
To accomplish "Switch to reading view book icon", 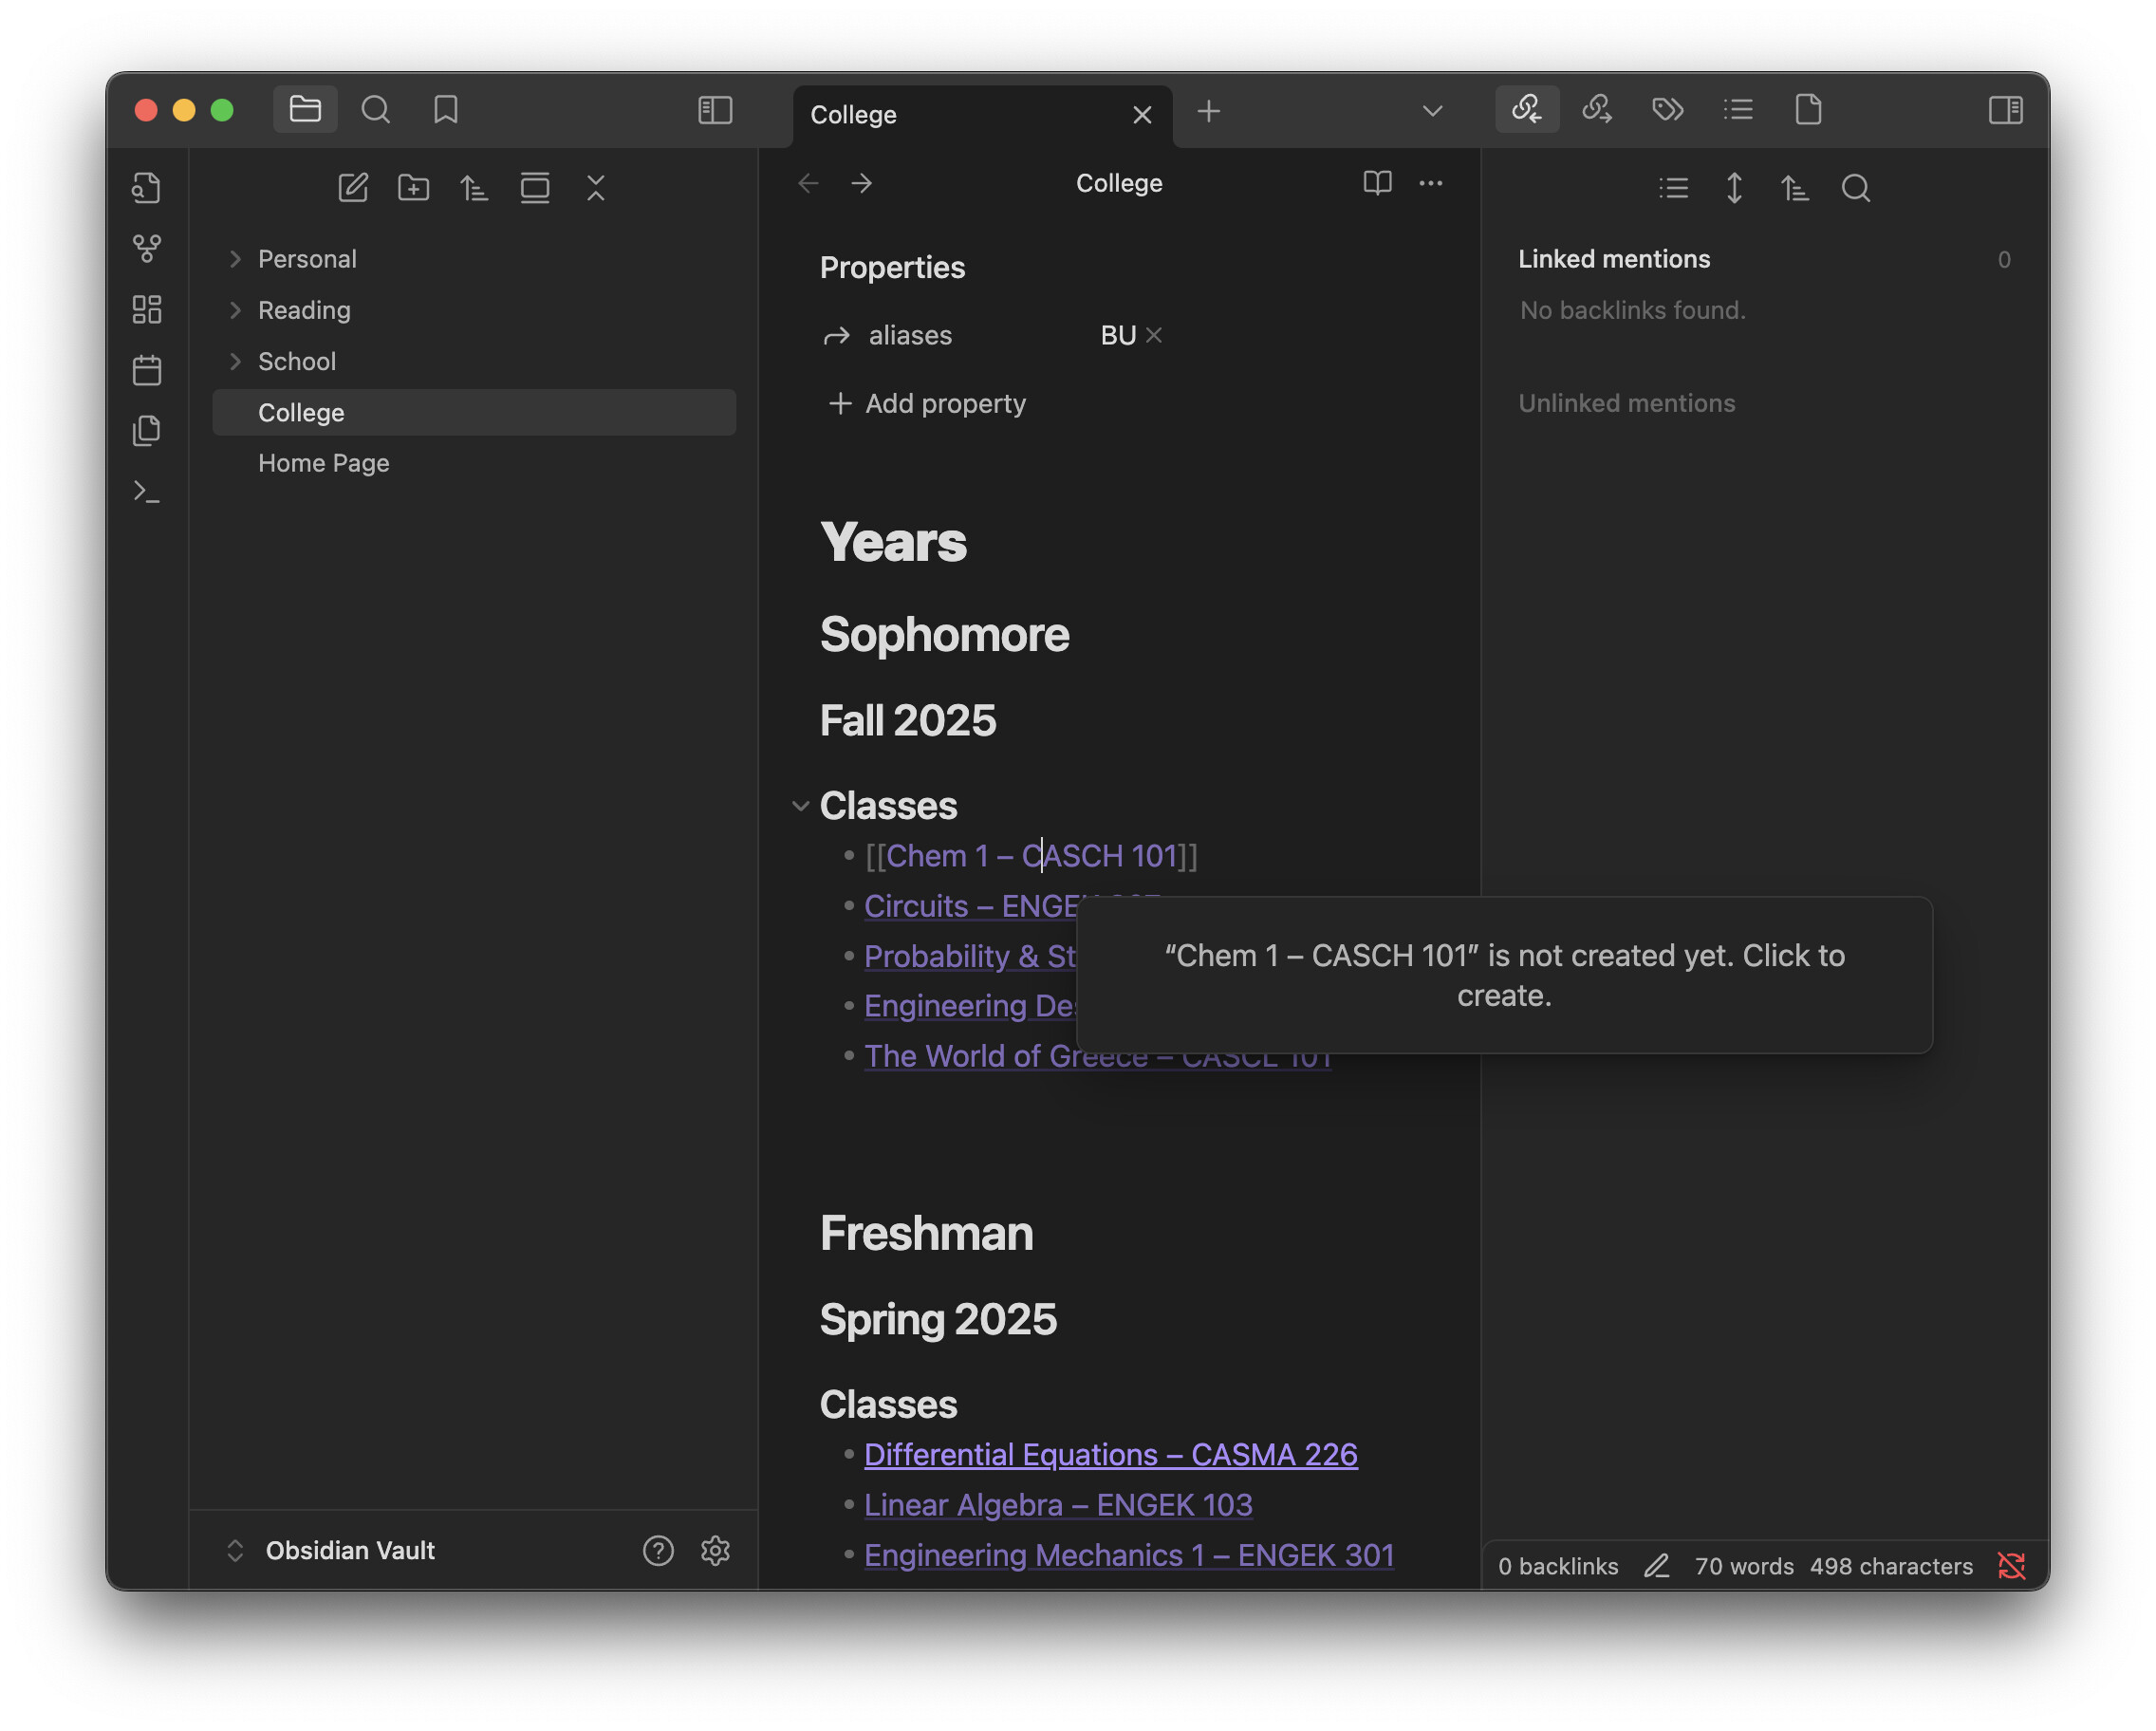I will [1377, 183].
